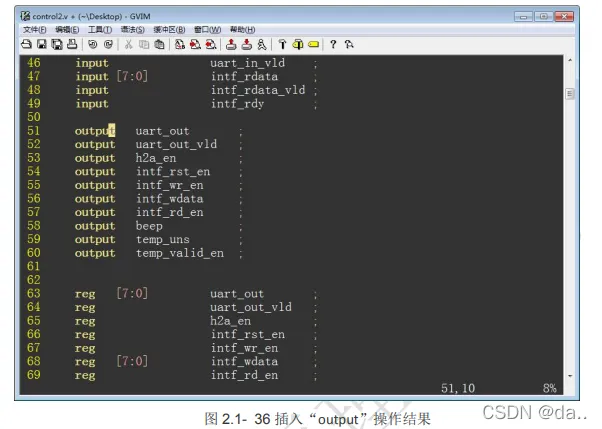Close the GVIM window
This screenshot has width=602, height=429.
point(564,17)
